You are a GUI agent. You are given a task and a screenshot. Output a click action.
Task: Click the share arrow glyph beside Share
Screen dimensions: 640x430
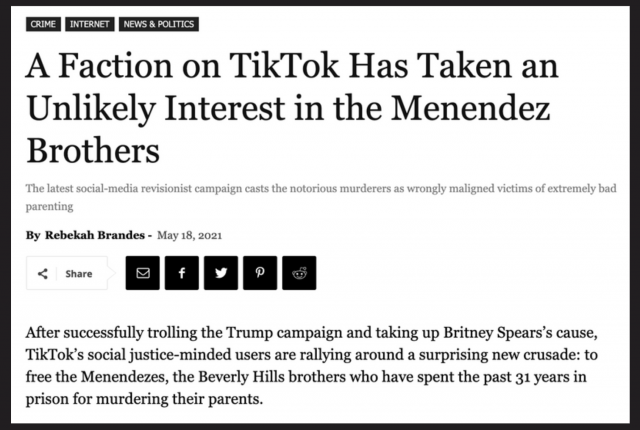42,273
